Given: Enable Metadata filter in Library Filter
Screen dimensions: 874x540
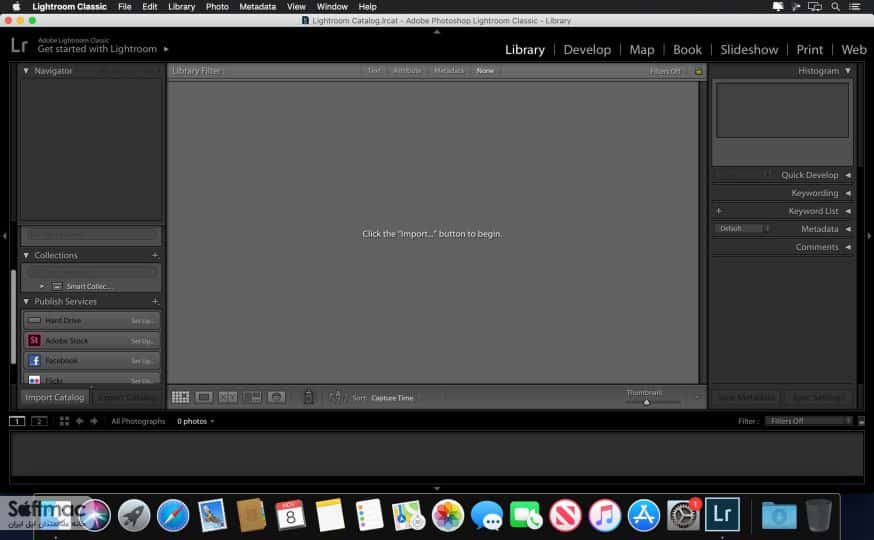Looking at the screenshot, I should pos(449,71).
